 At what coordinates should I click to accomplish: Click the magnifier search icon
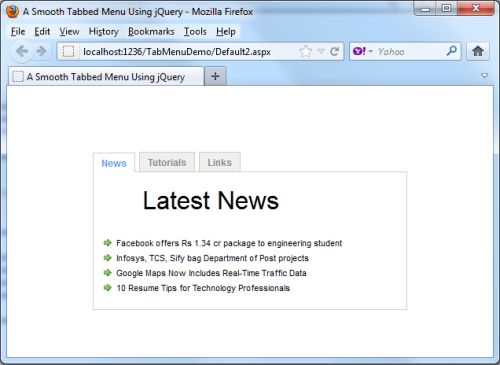click(452, 51)
